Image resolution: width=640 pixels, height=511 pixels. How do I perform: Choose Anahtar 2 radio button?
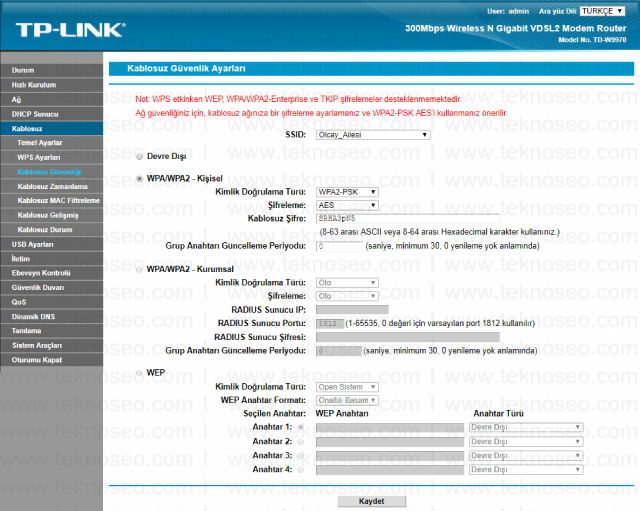coord(301,442)
